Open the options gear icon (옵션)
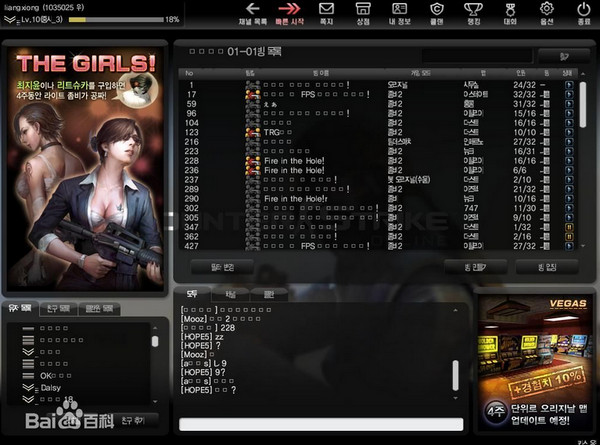The image size is (600, 445). pos(547,14)
